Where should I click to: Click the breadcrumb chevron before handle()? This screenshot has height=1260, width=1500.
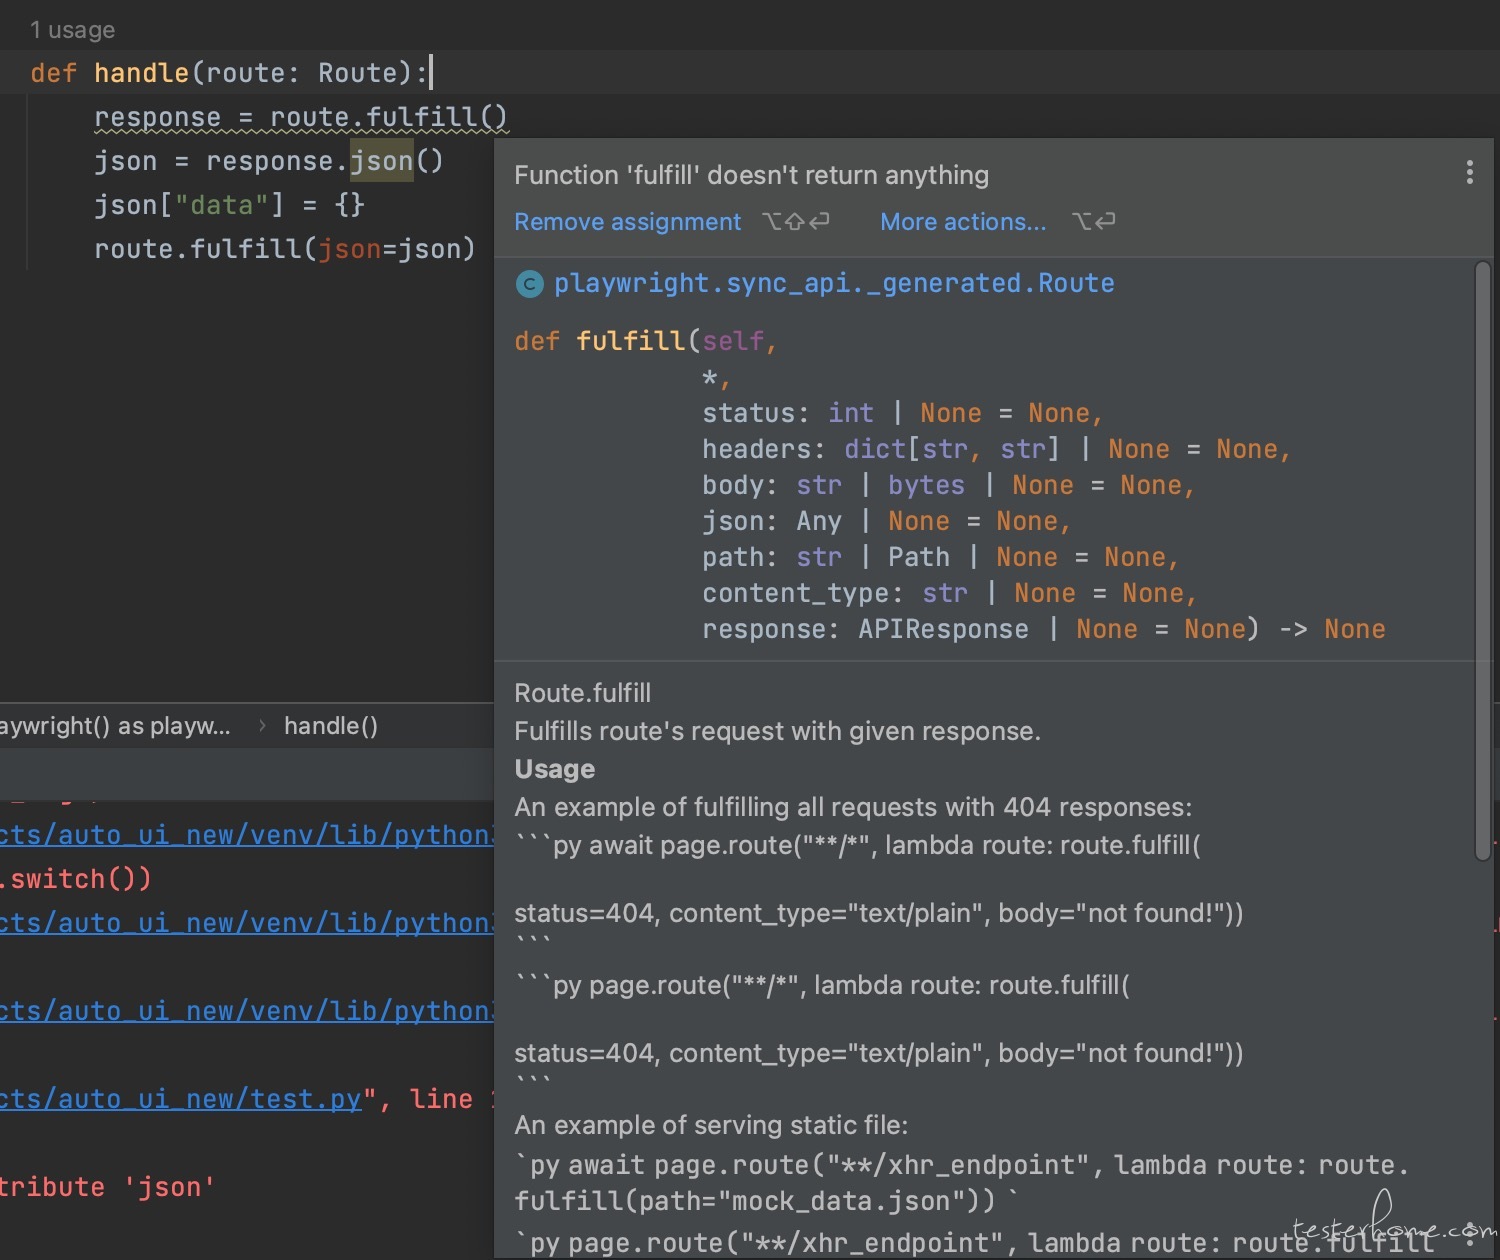click(x=262, y=726)
